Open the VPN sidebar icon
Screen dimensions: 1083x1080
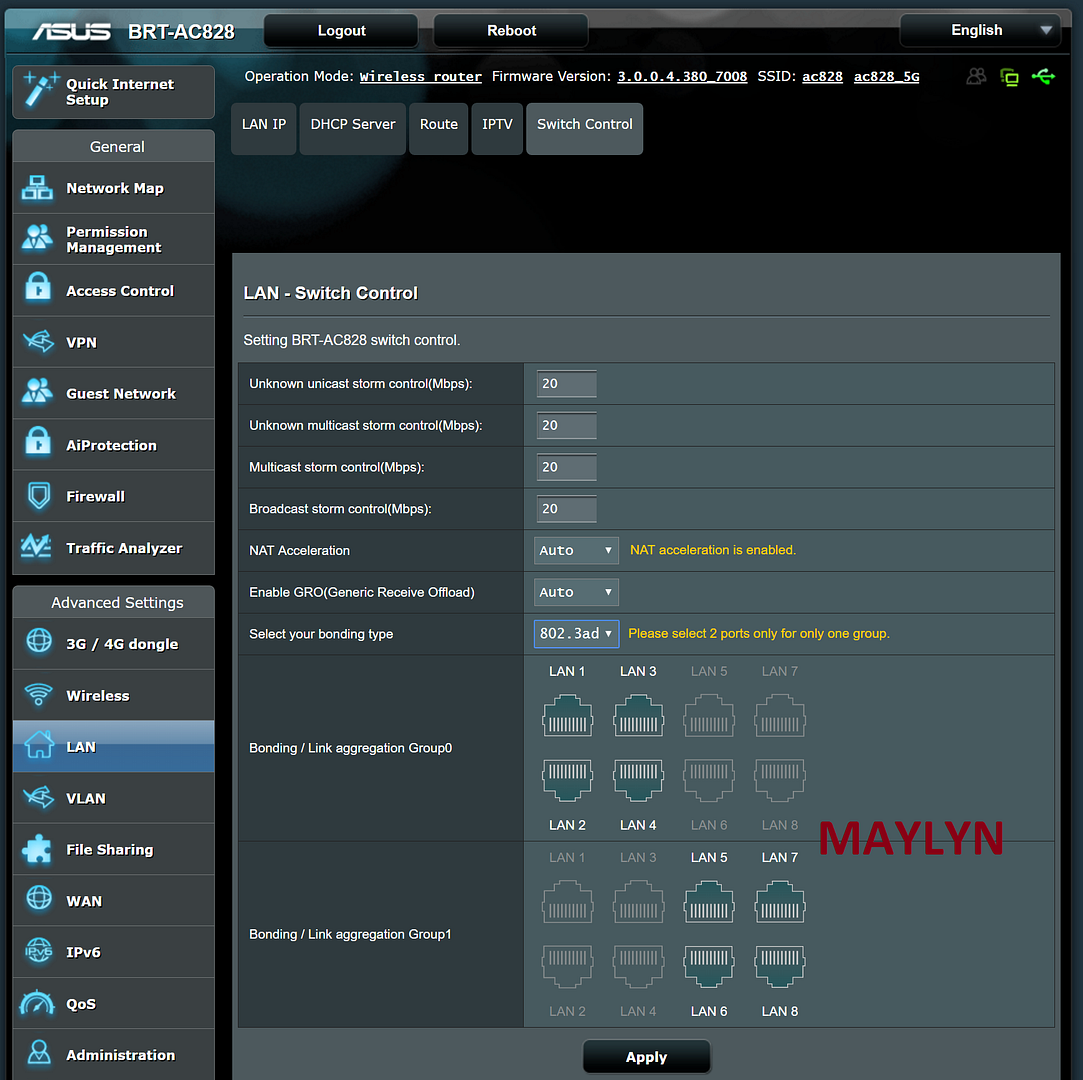(x=38, y=341)
